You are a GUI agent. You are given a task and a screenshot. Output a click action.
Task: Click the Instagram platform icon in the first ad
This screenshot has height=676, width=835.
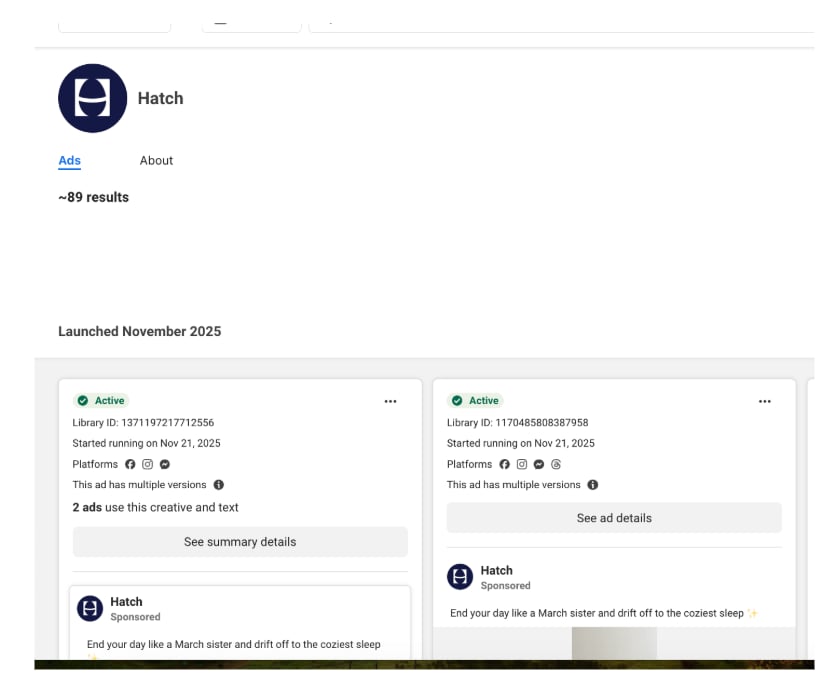[147, 464]
